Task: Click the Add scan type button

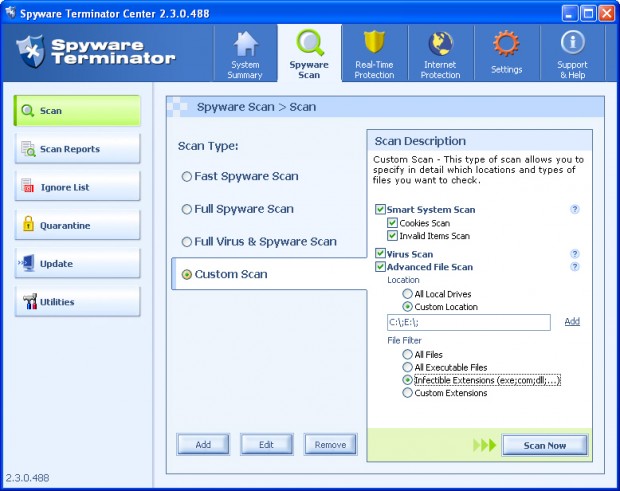Action: click(203, 444)
